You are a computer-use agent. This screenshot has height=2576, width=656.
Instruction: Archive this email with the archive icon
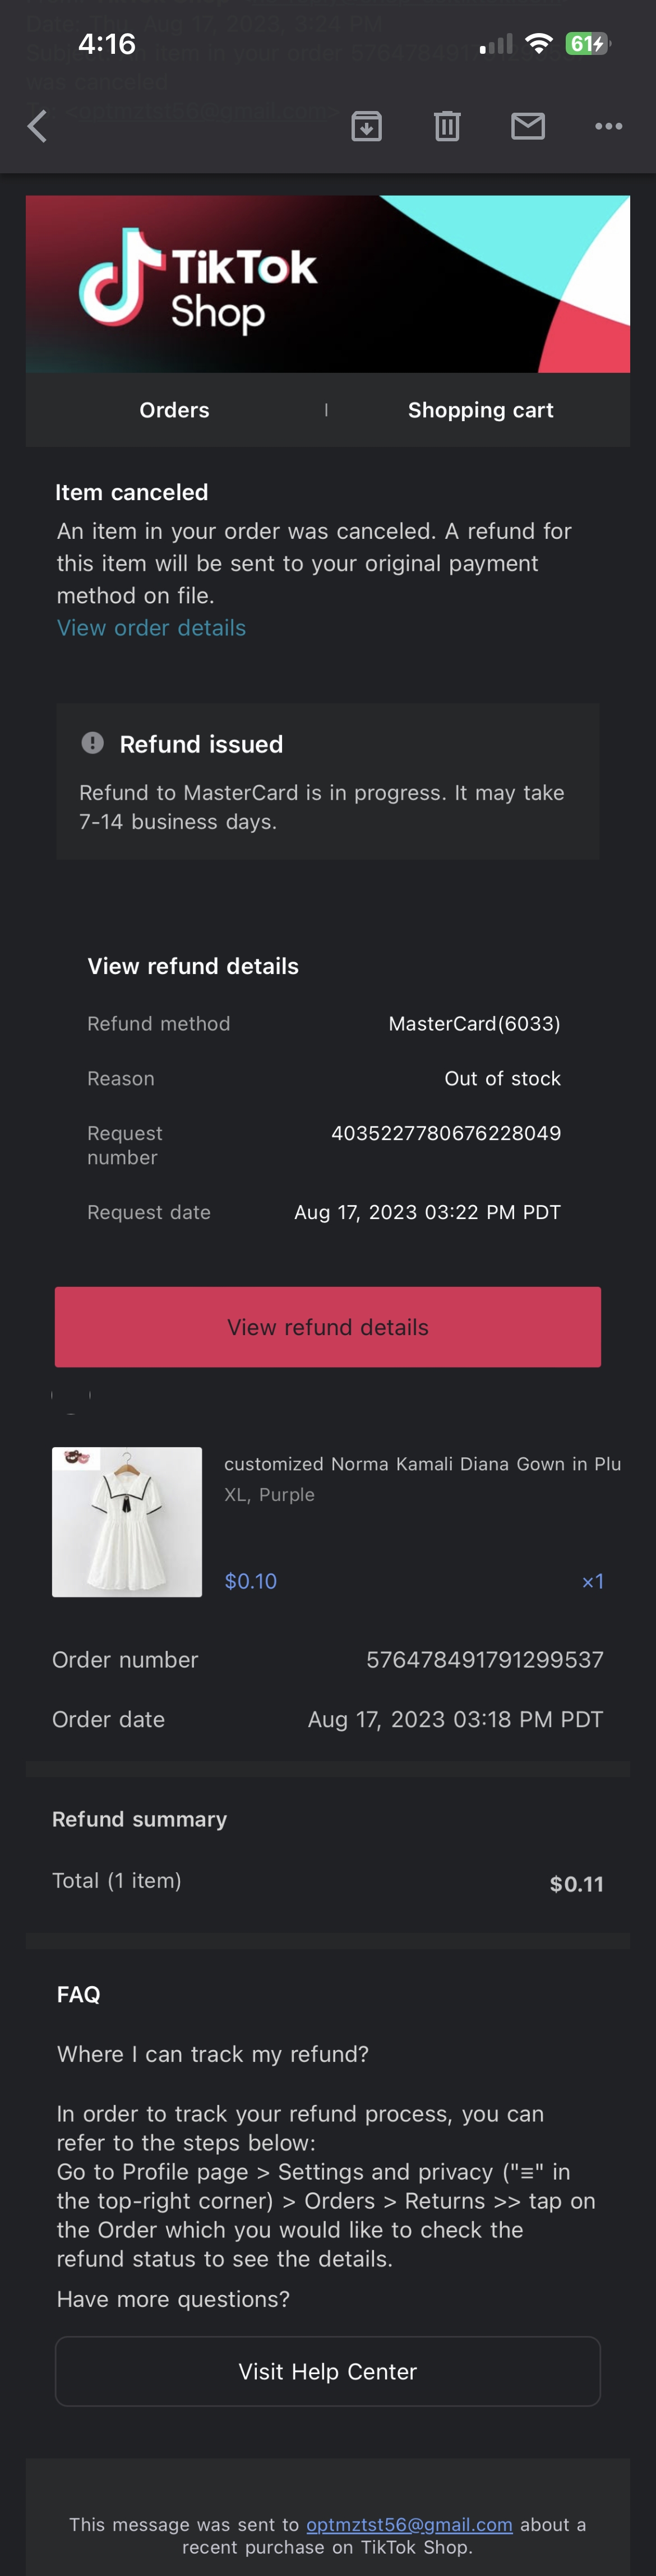click(x=366, y=126)
